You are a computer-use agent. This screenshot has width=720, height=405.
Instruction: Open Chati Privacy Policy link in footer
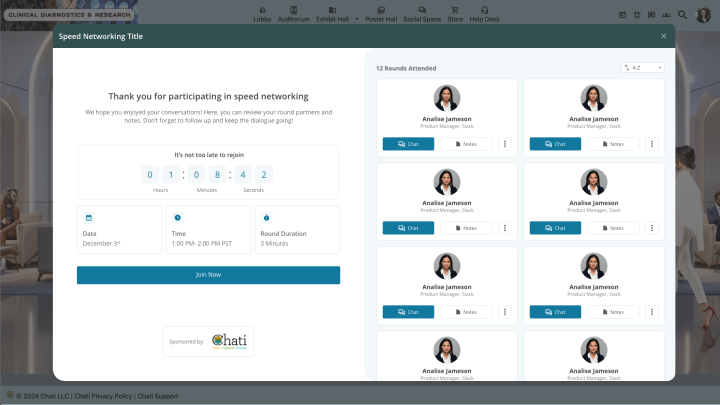pyautogui.click(x=103, y=396)
